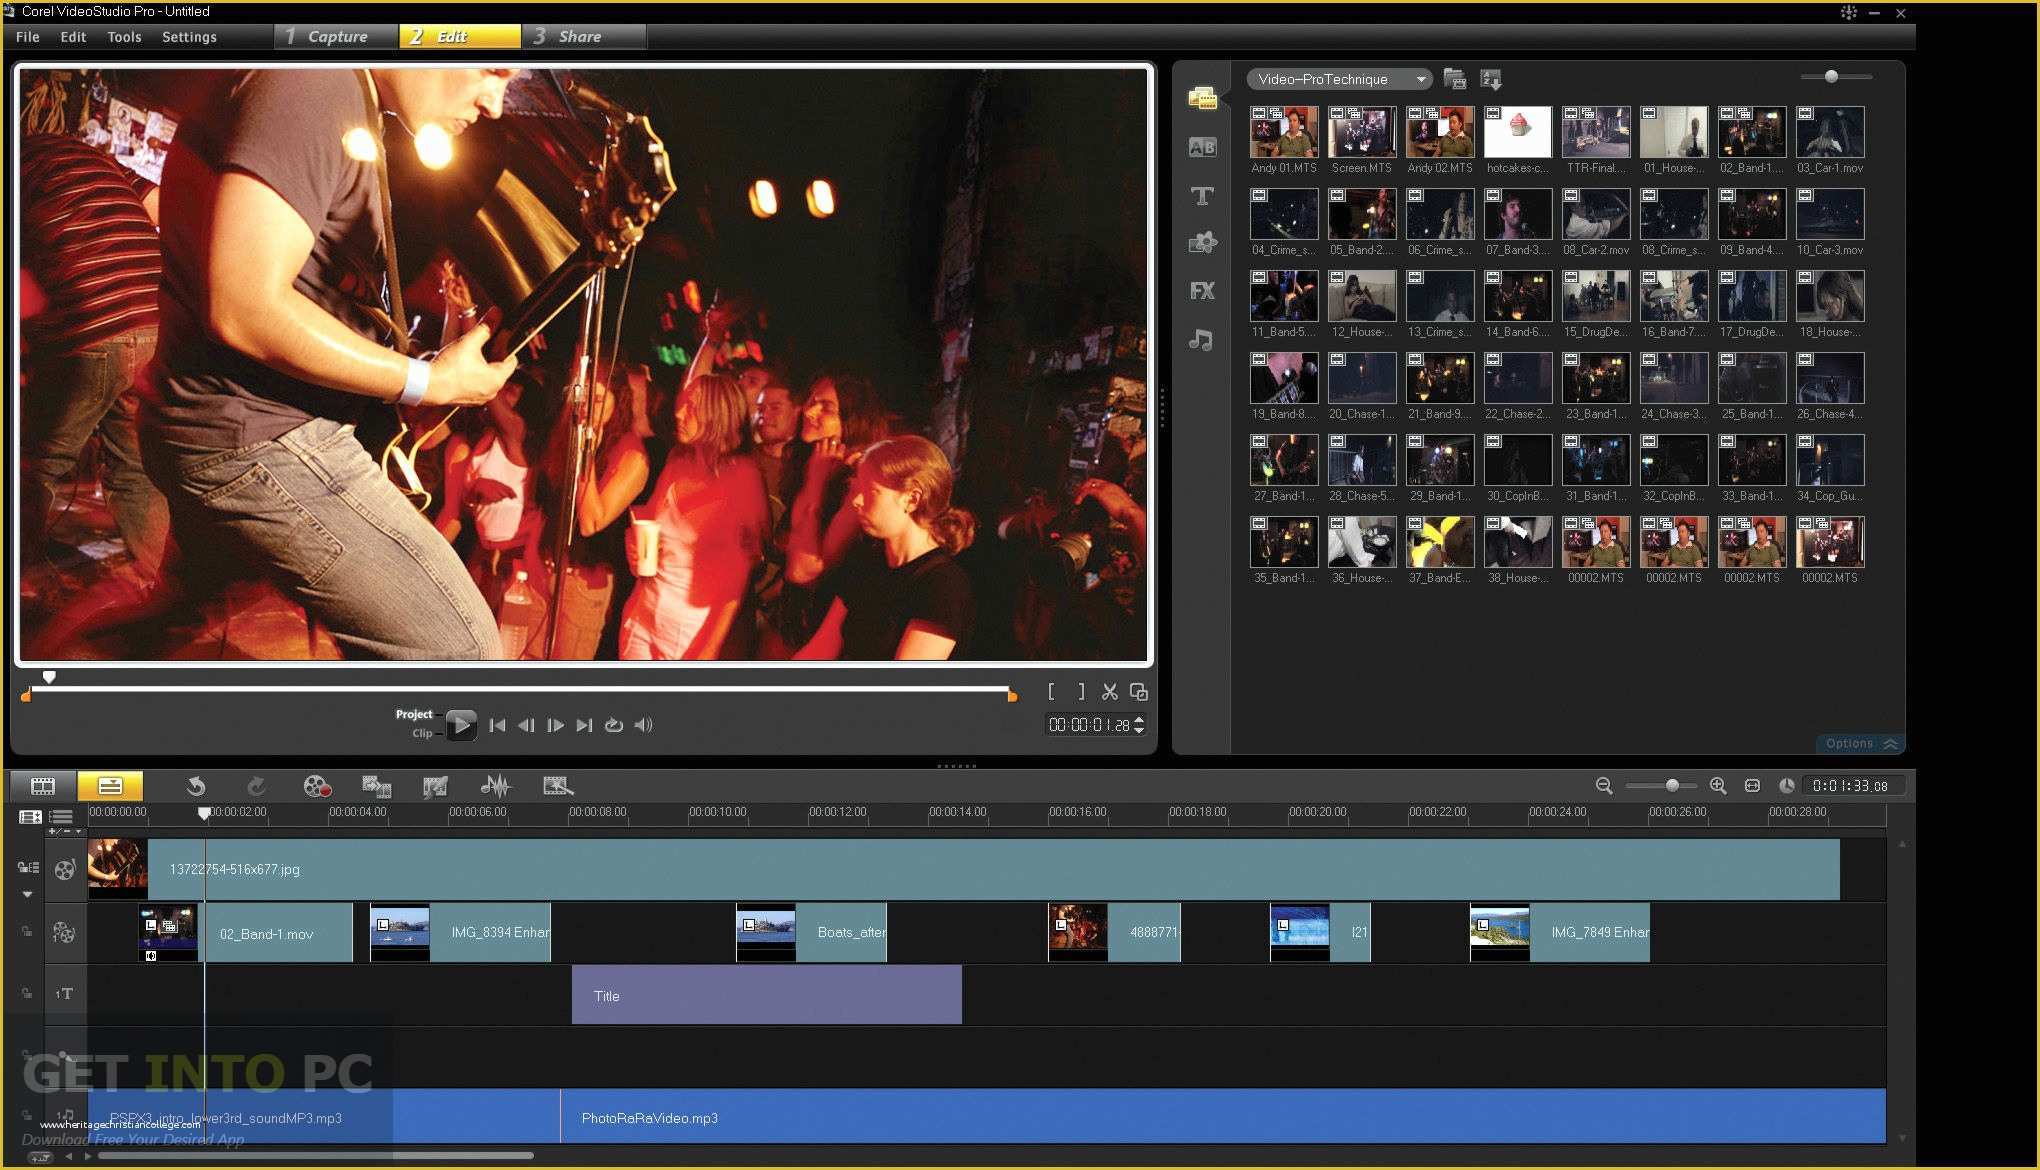Open the Tools menu
Viewport: 2040px width, 1170px height.
[126, 36]
